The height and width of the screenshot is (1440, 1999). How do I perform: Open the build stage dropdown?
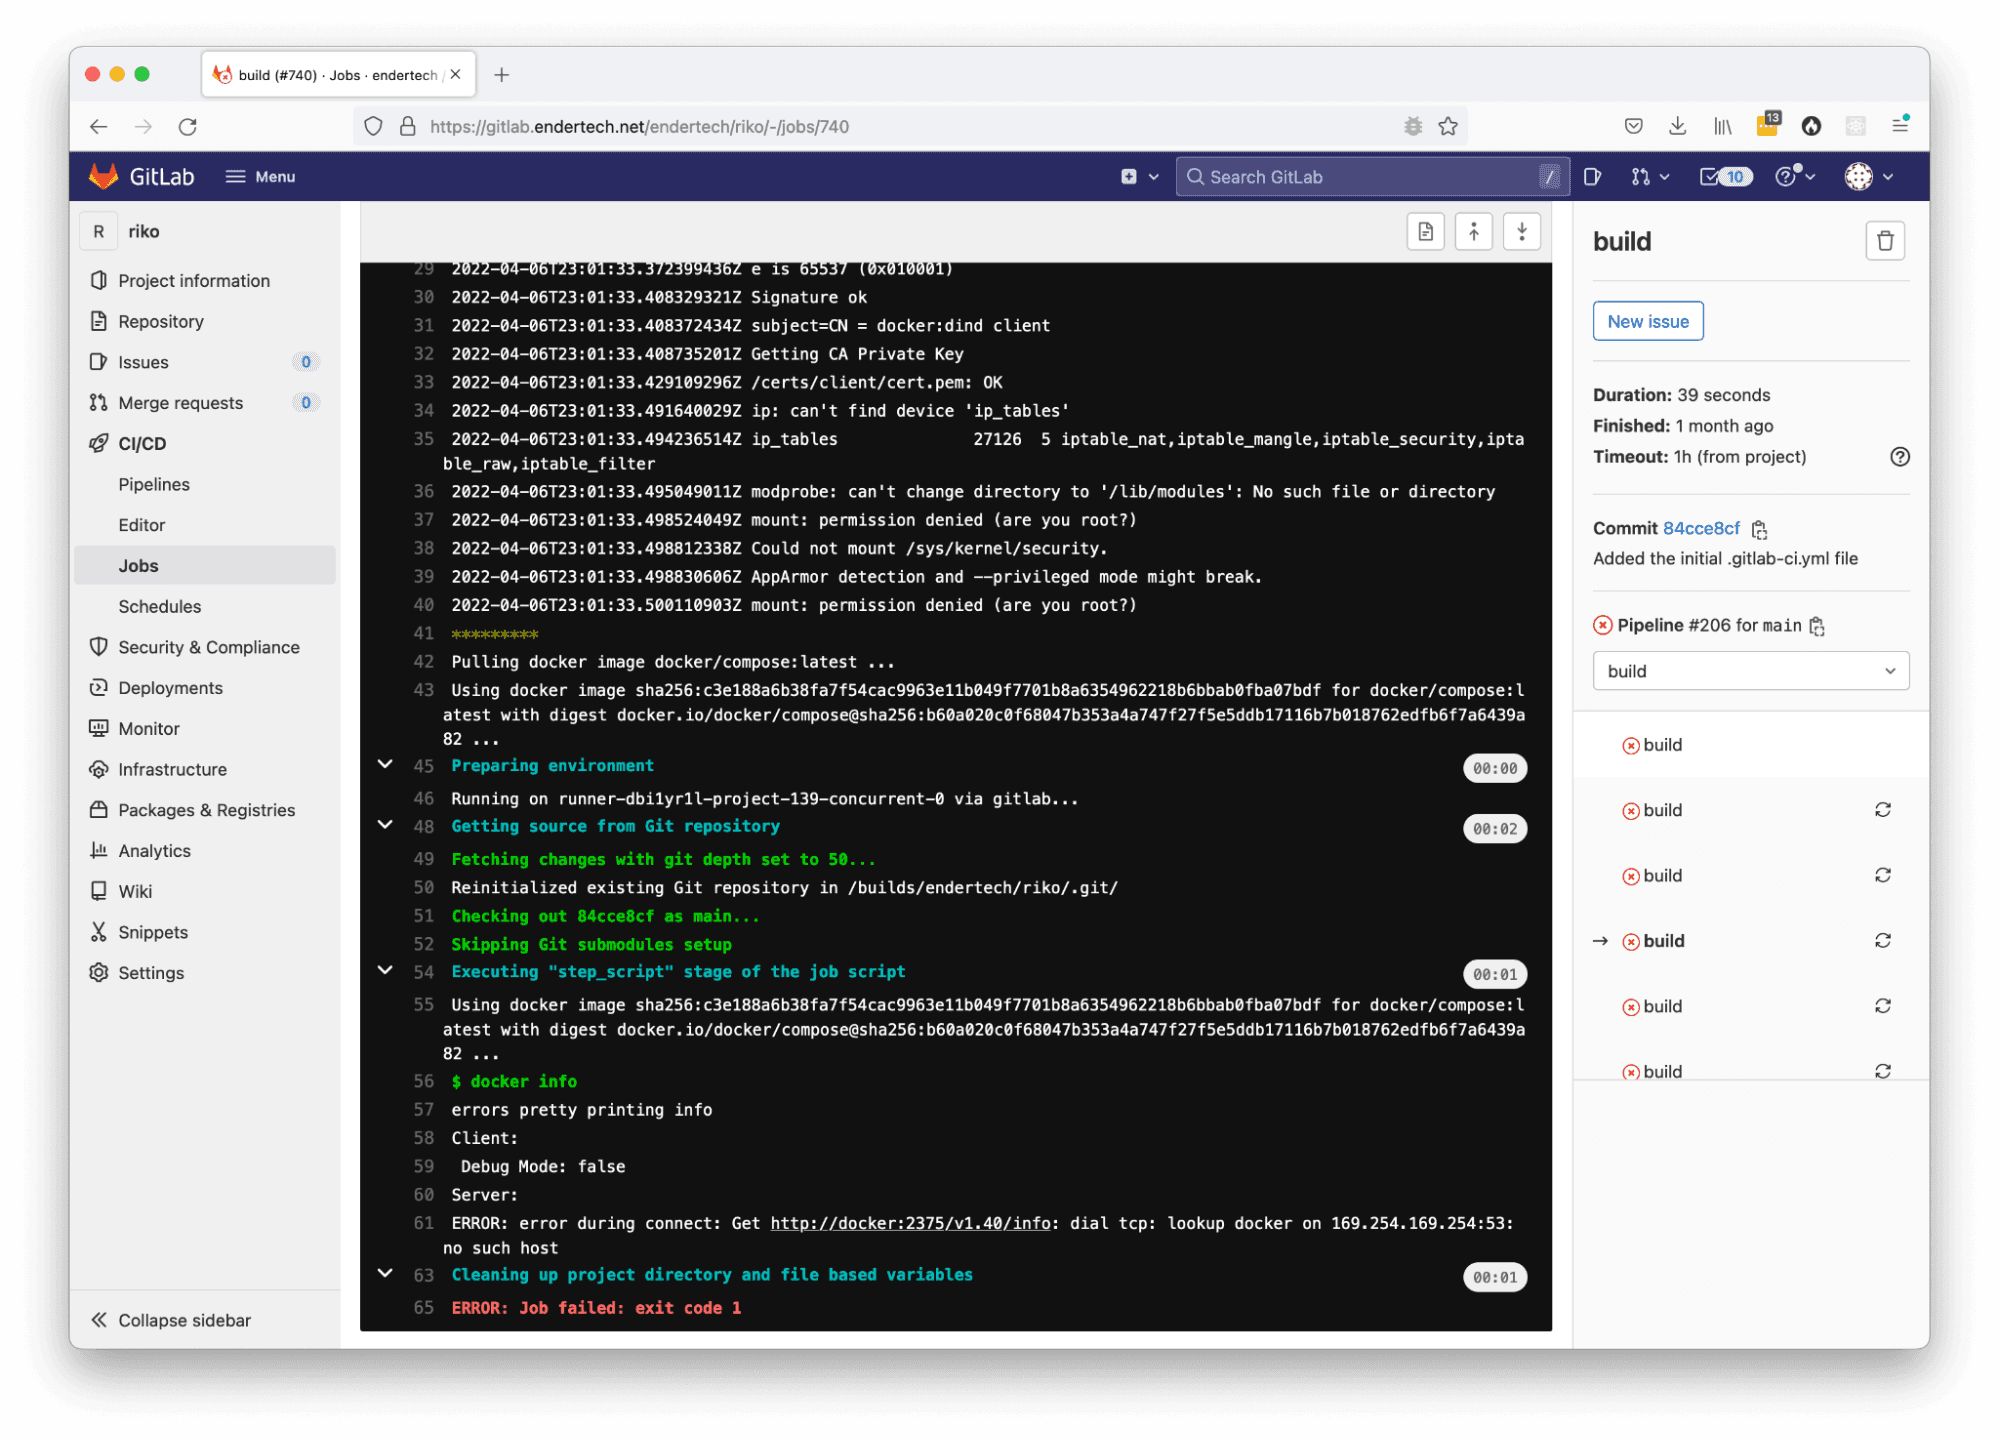pos(1750,671)
